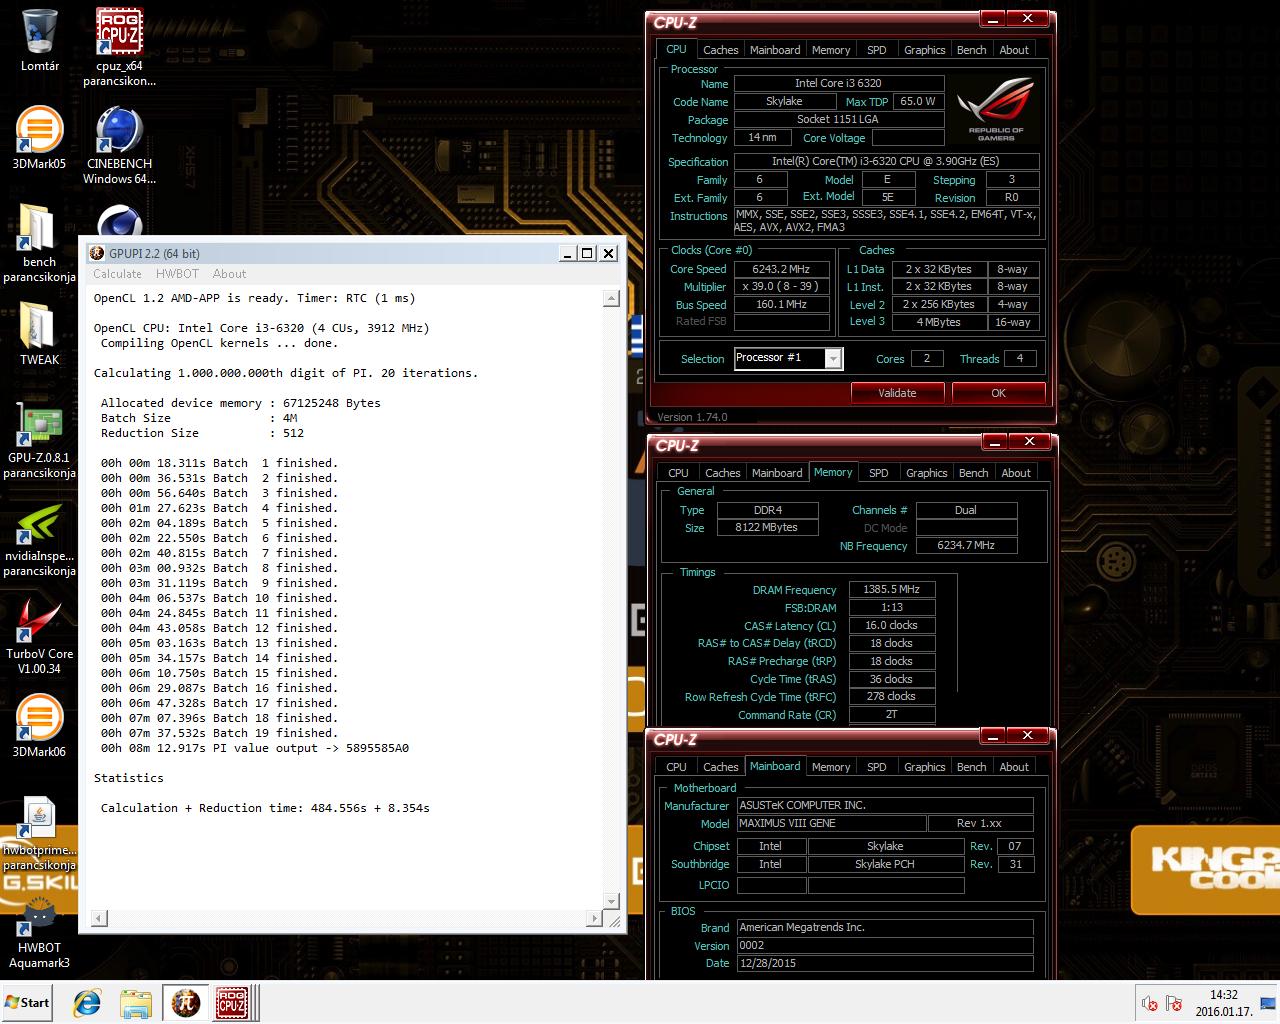1280x1024 pixels.
Task: Select the GPUPI taskbar icon
Action: coord(184,1003)
